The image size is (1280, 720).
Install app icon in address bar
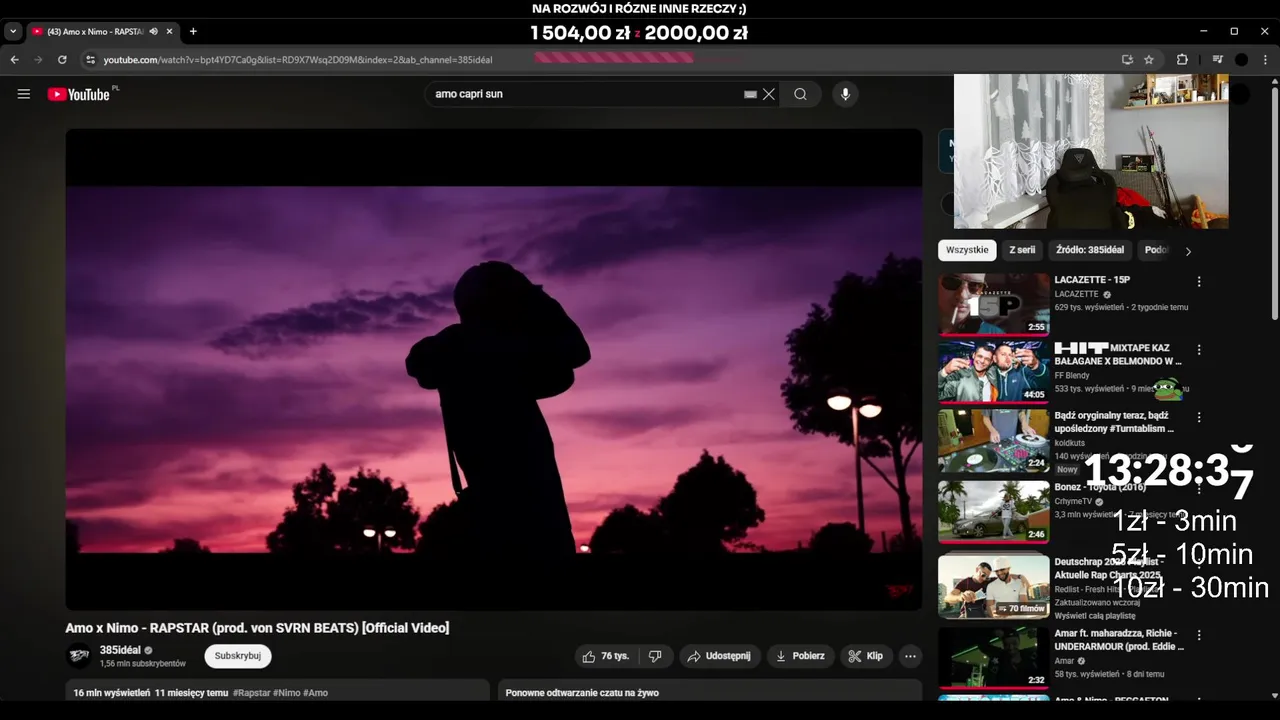pos(1127,60)
